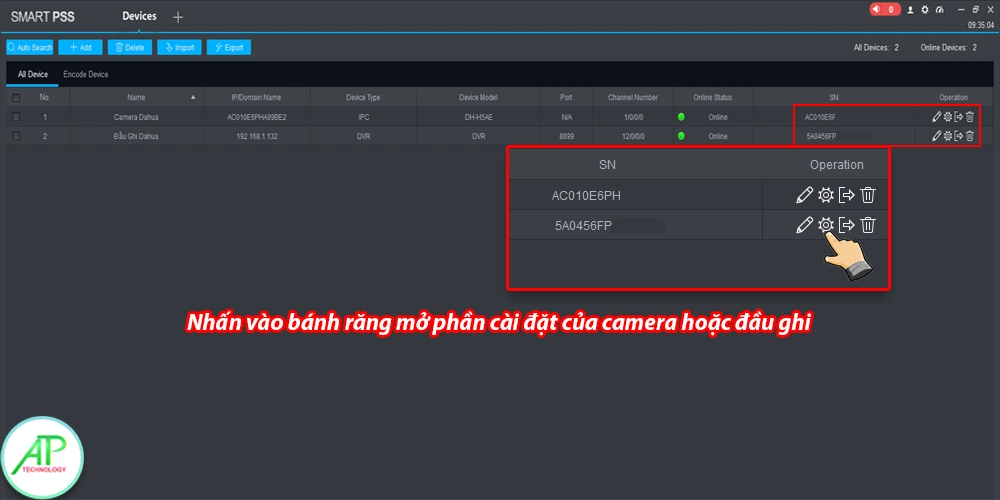Screen dimensions: 1000x500
Task: Click the 'Online Devices: 2' counter
Action: 948,48
